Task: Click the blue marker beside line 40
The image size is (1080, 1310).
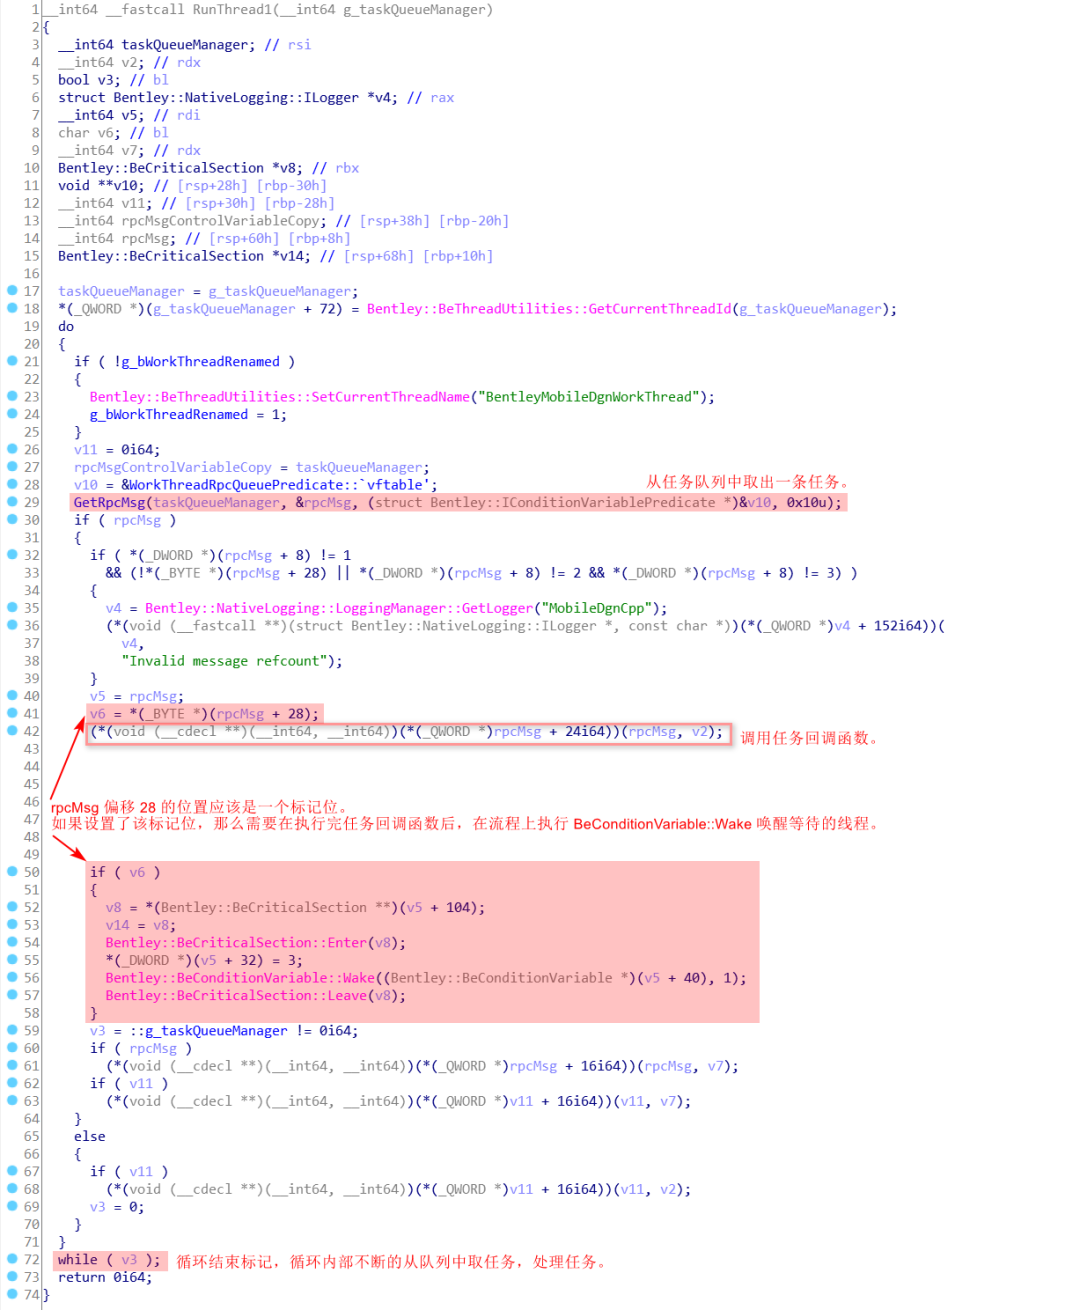Action: [x=12, y=695]
